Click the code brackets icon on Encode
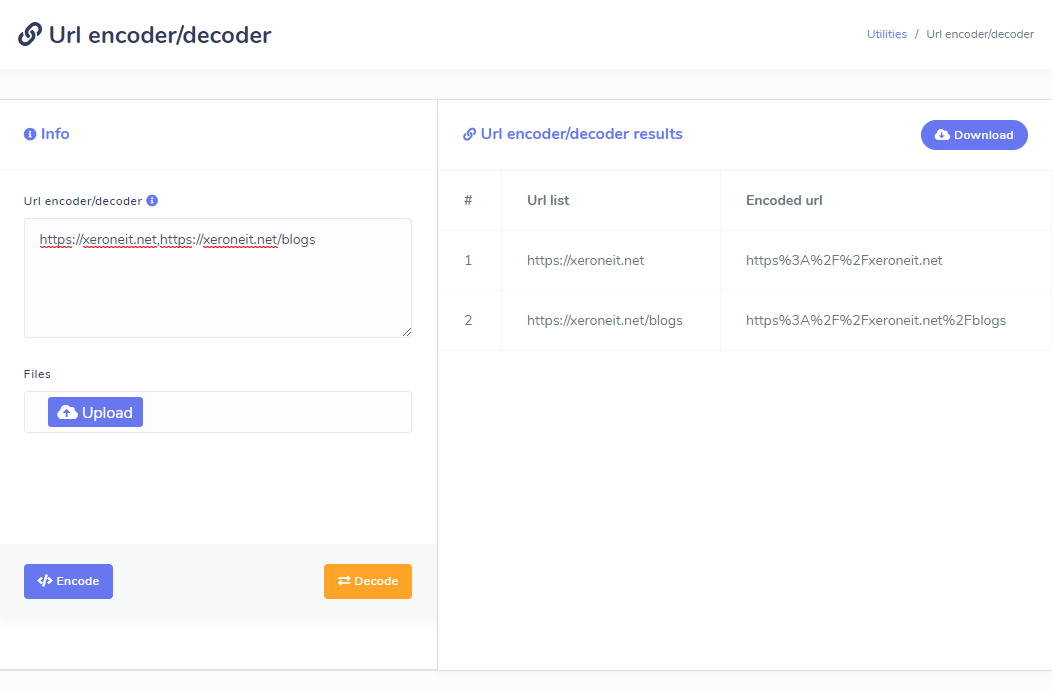This screenshot has height=690, width=1052. 44,581
